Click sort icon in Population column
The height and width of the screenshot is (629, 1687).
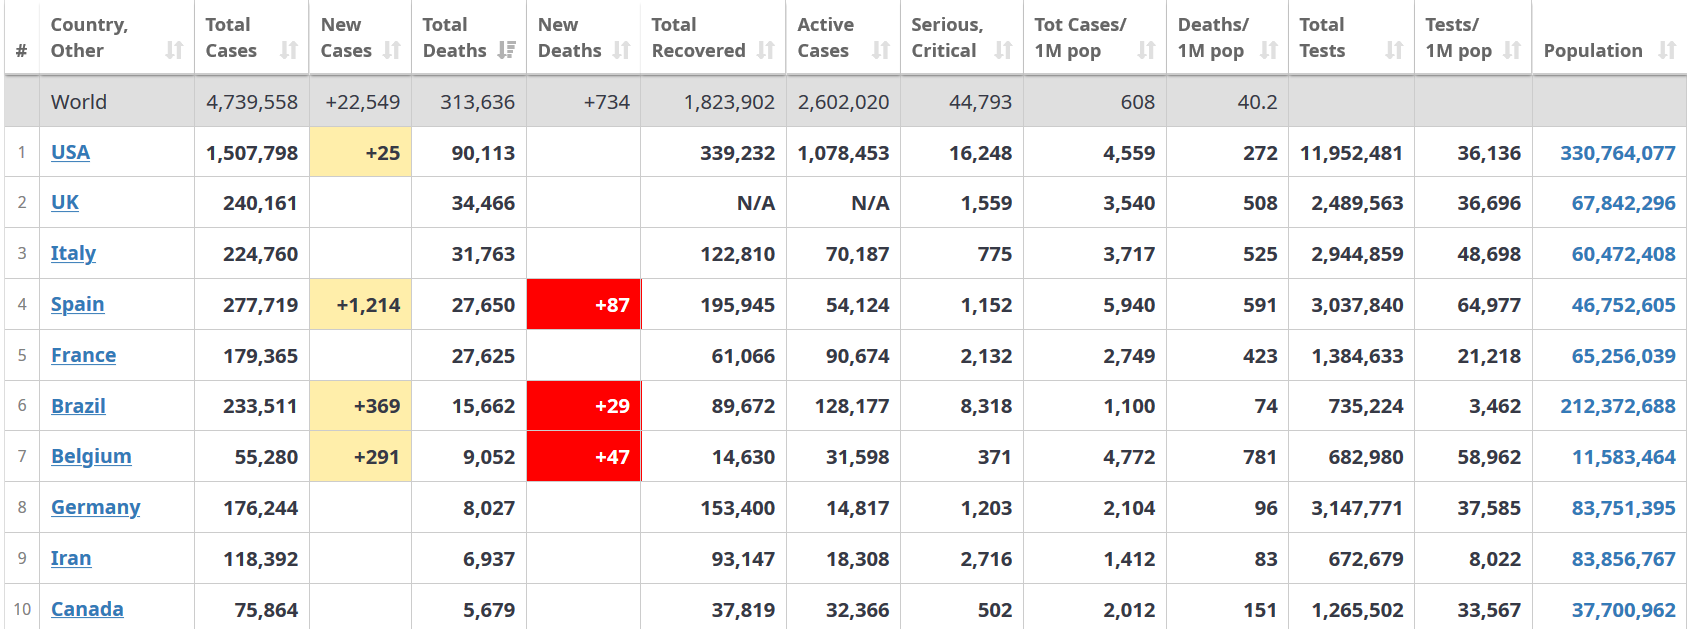click(x=1667, y=50)
